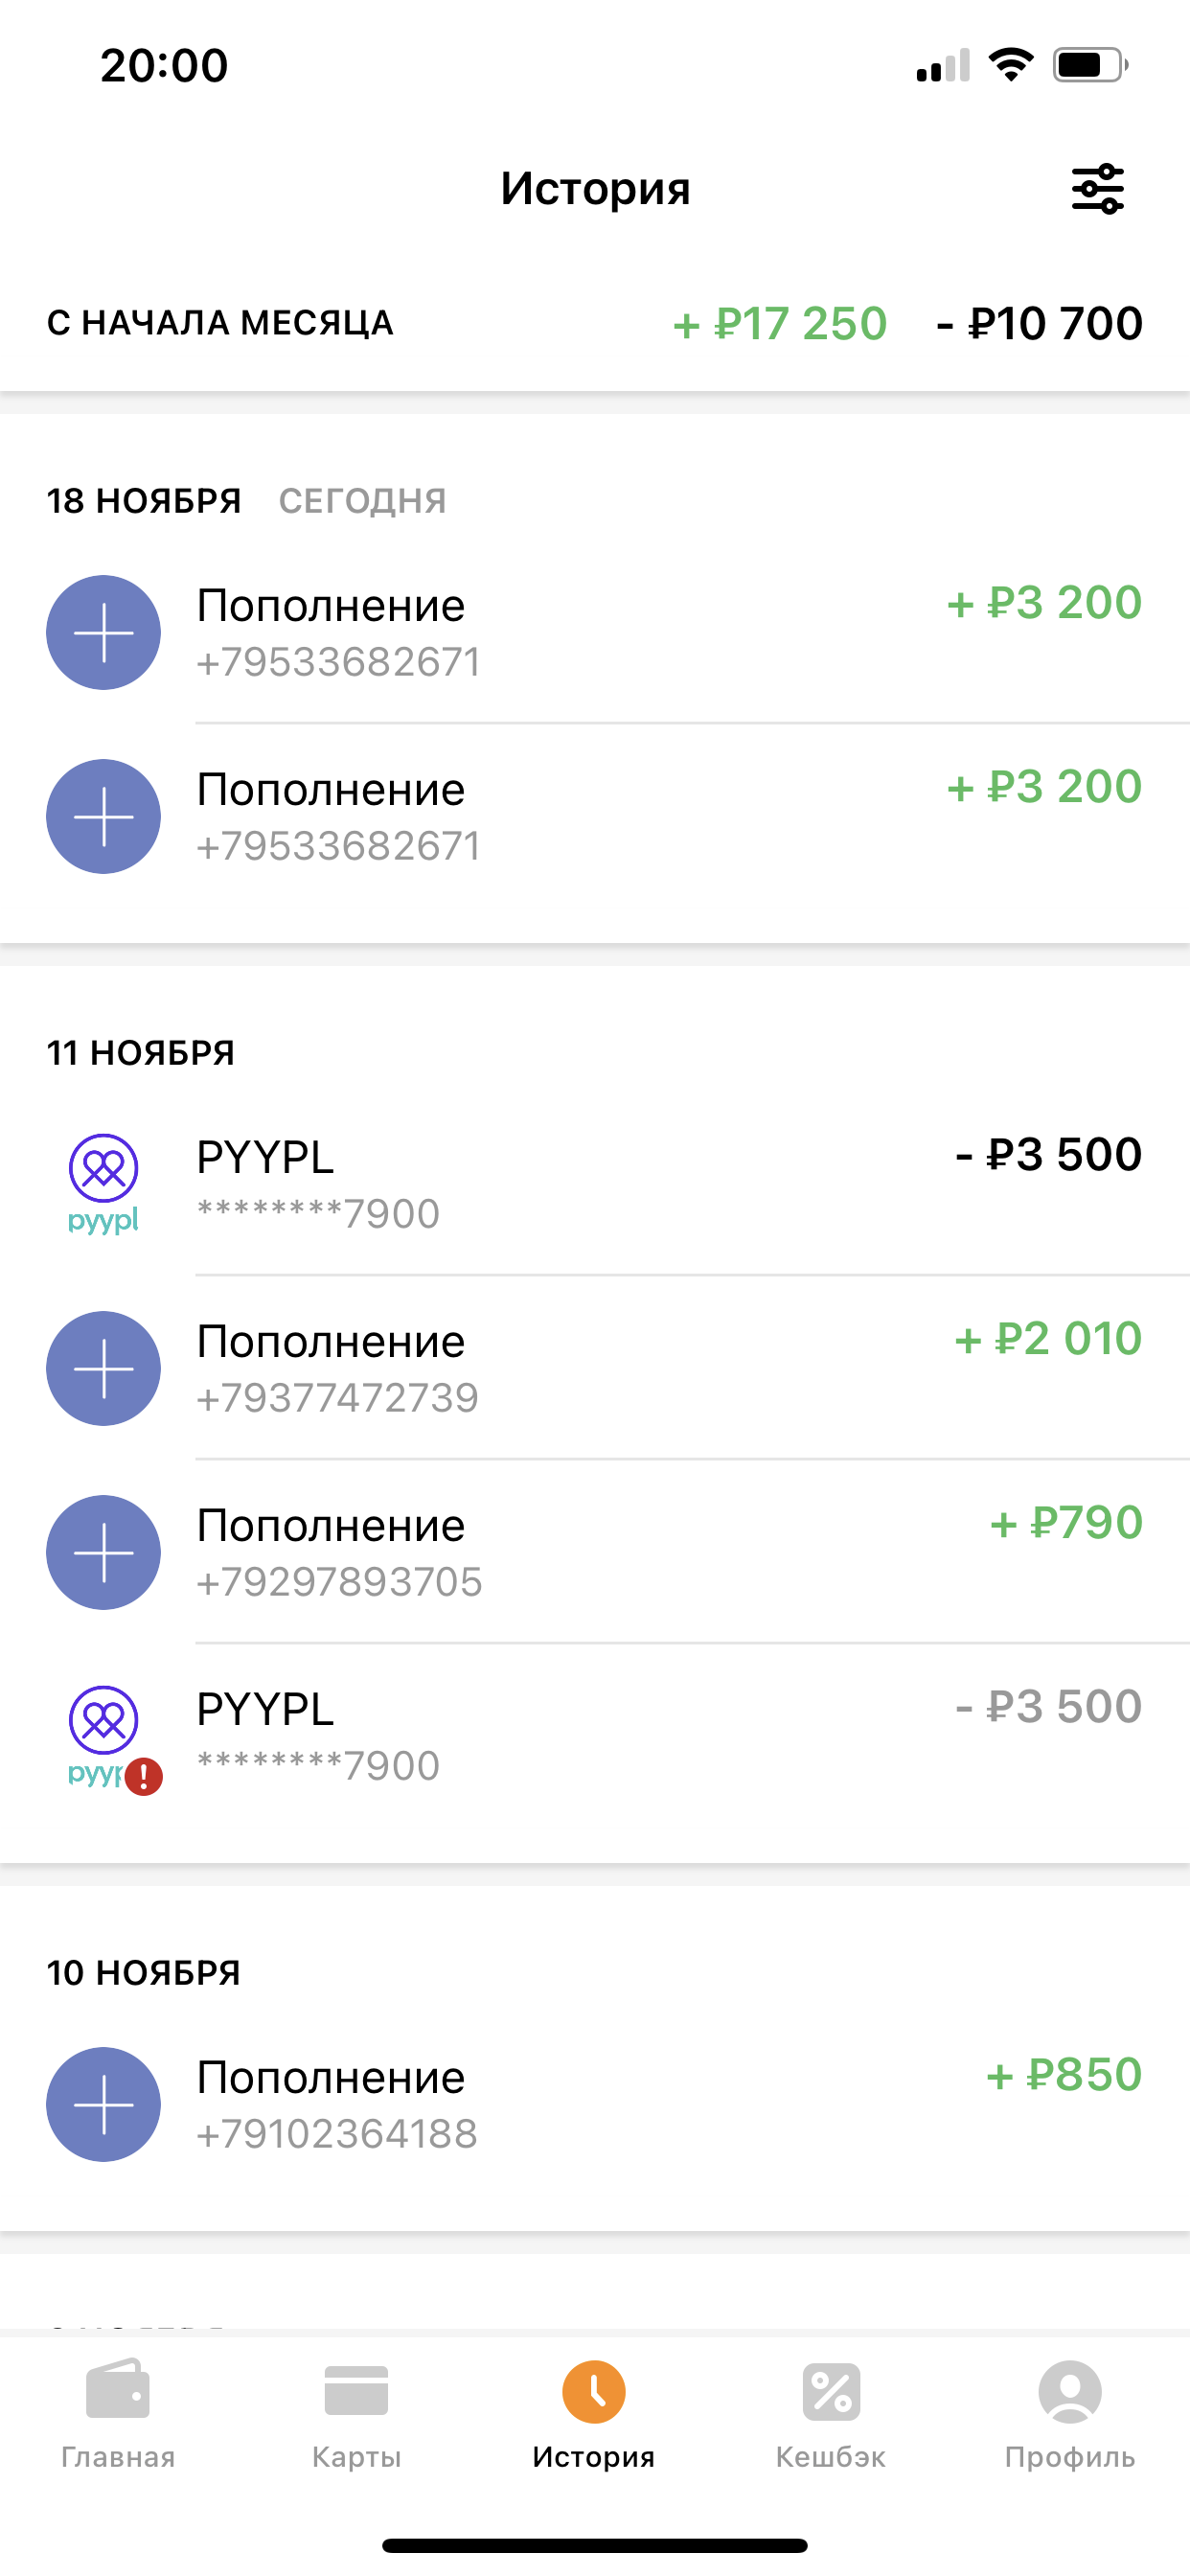
Task: Tap the plus icon for +₽850 top-up
Action: click(x=103, y=2104)
